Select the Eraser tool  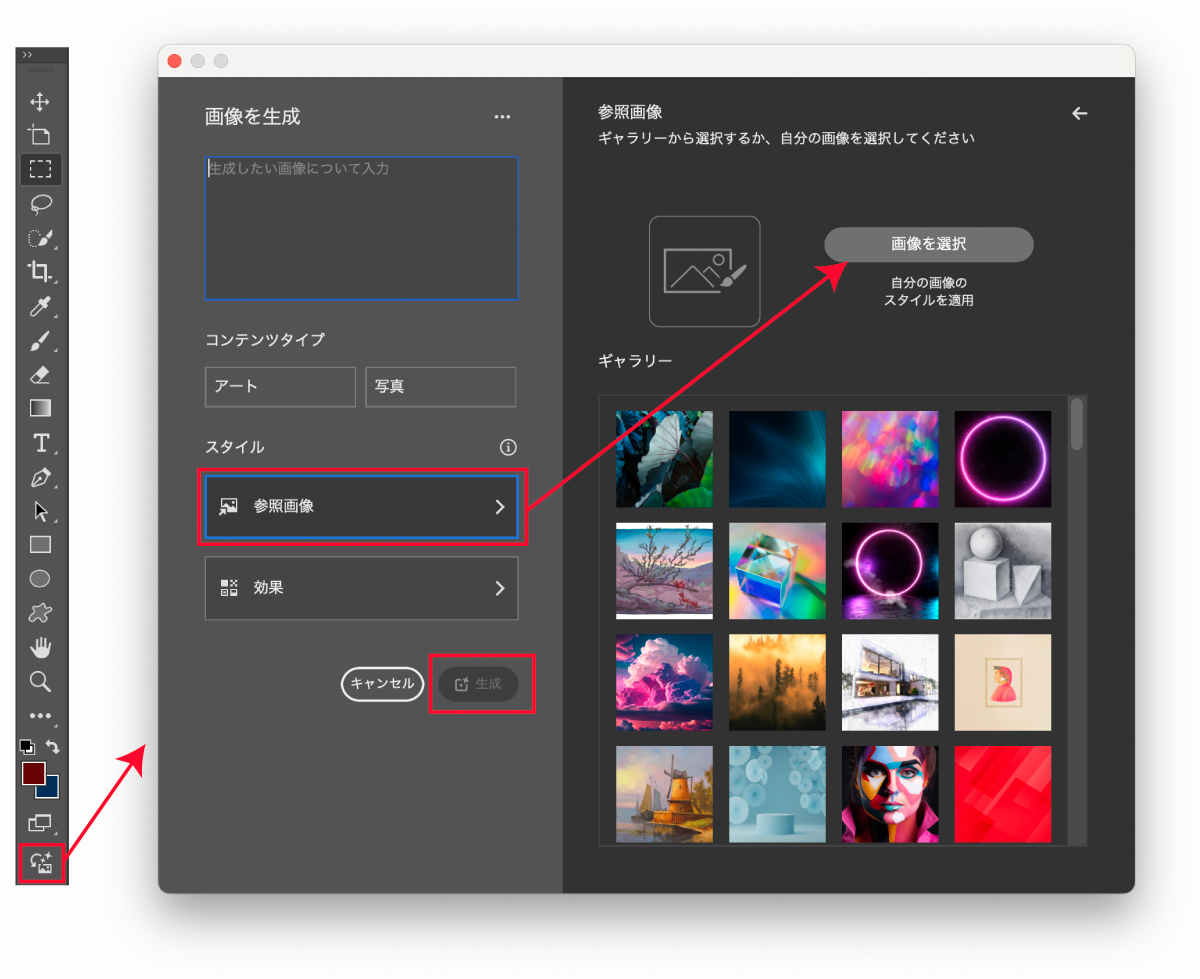(x=40, y=375)
